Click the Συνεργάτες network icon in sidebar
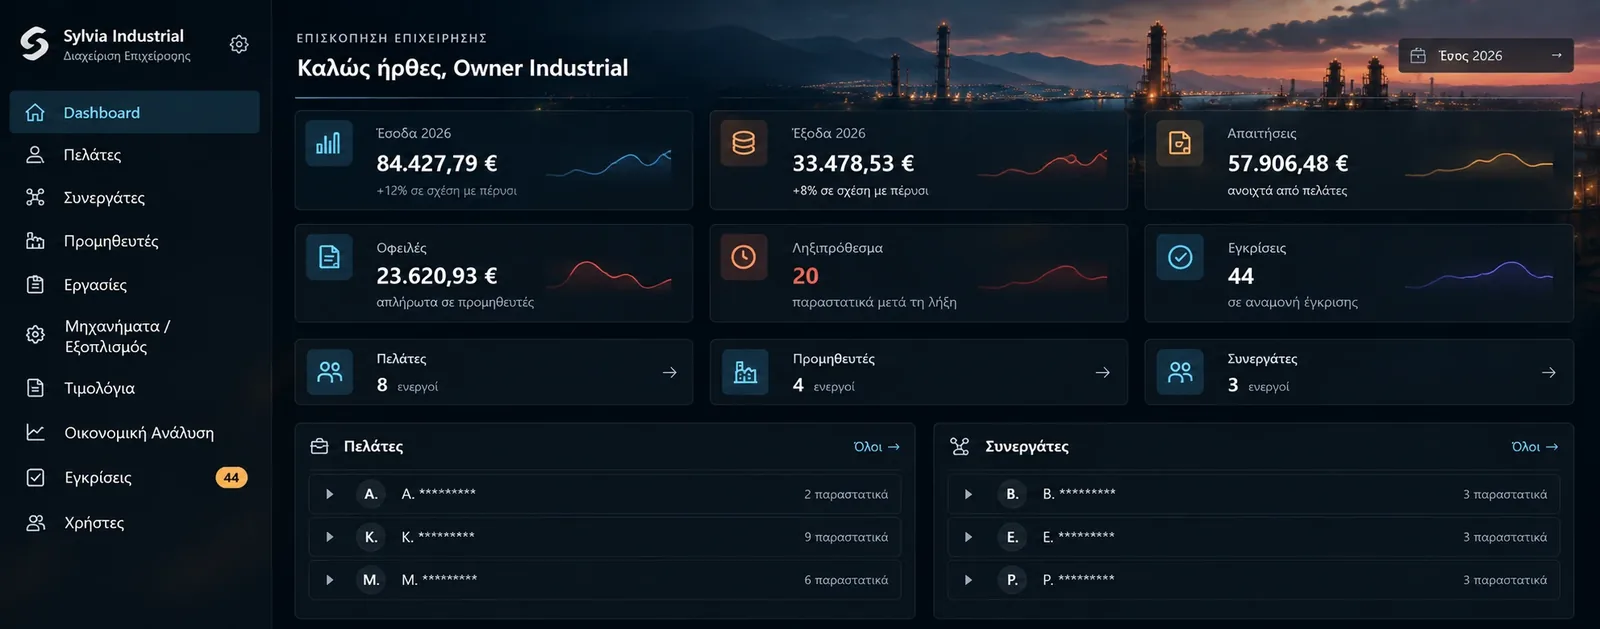The height and width of the screenshot is (629, 1600). coord(35,197)
